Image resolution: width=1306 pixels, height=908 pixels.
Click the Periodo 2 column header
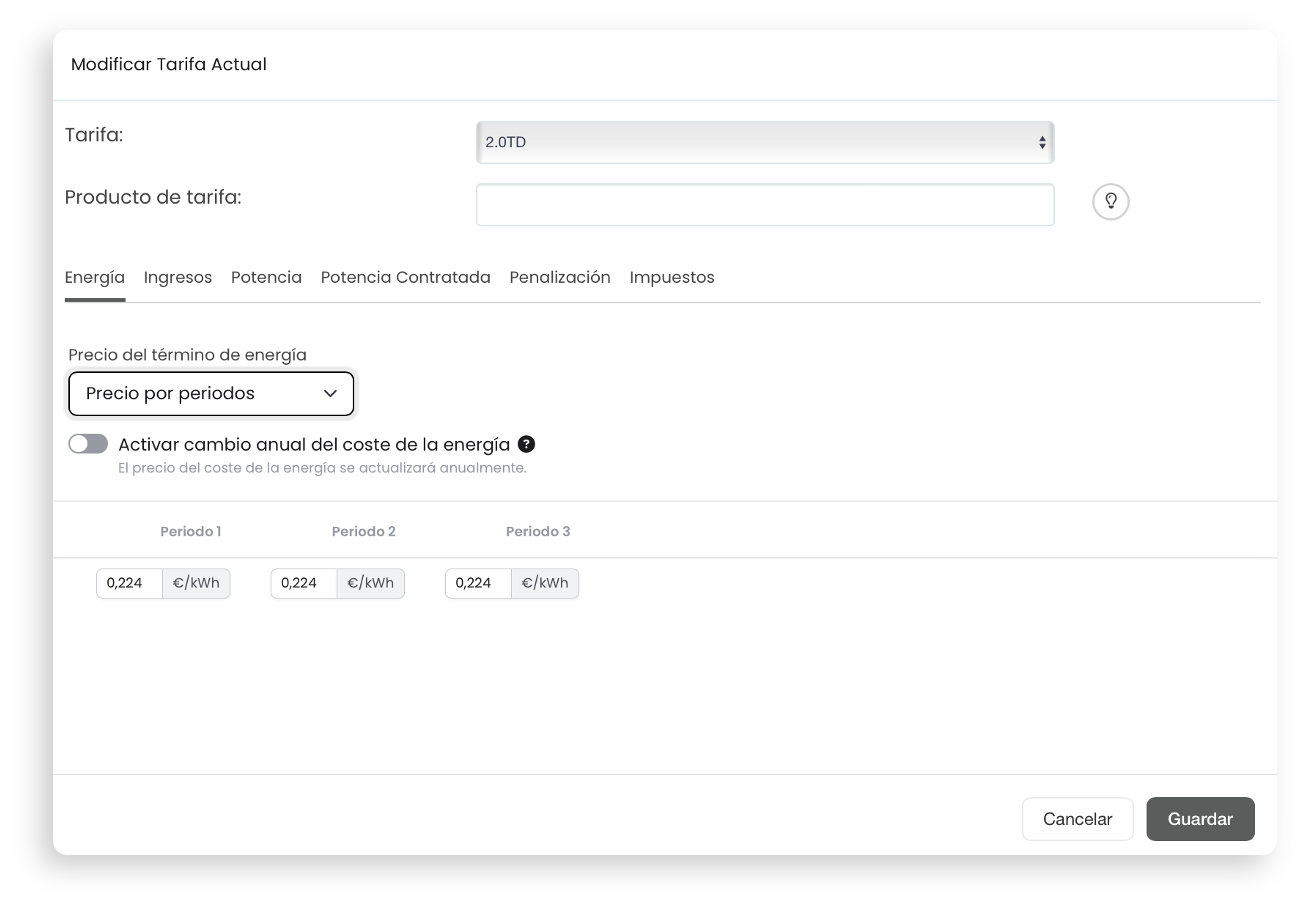point(364,531)
